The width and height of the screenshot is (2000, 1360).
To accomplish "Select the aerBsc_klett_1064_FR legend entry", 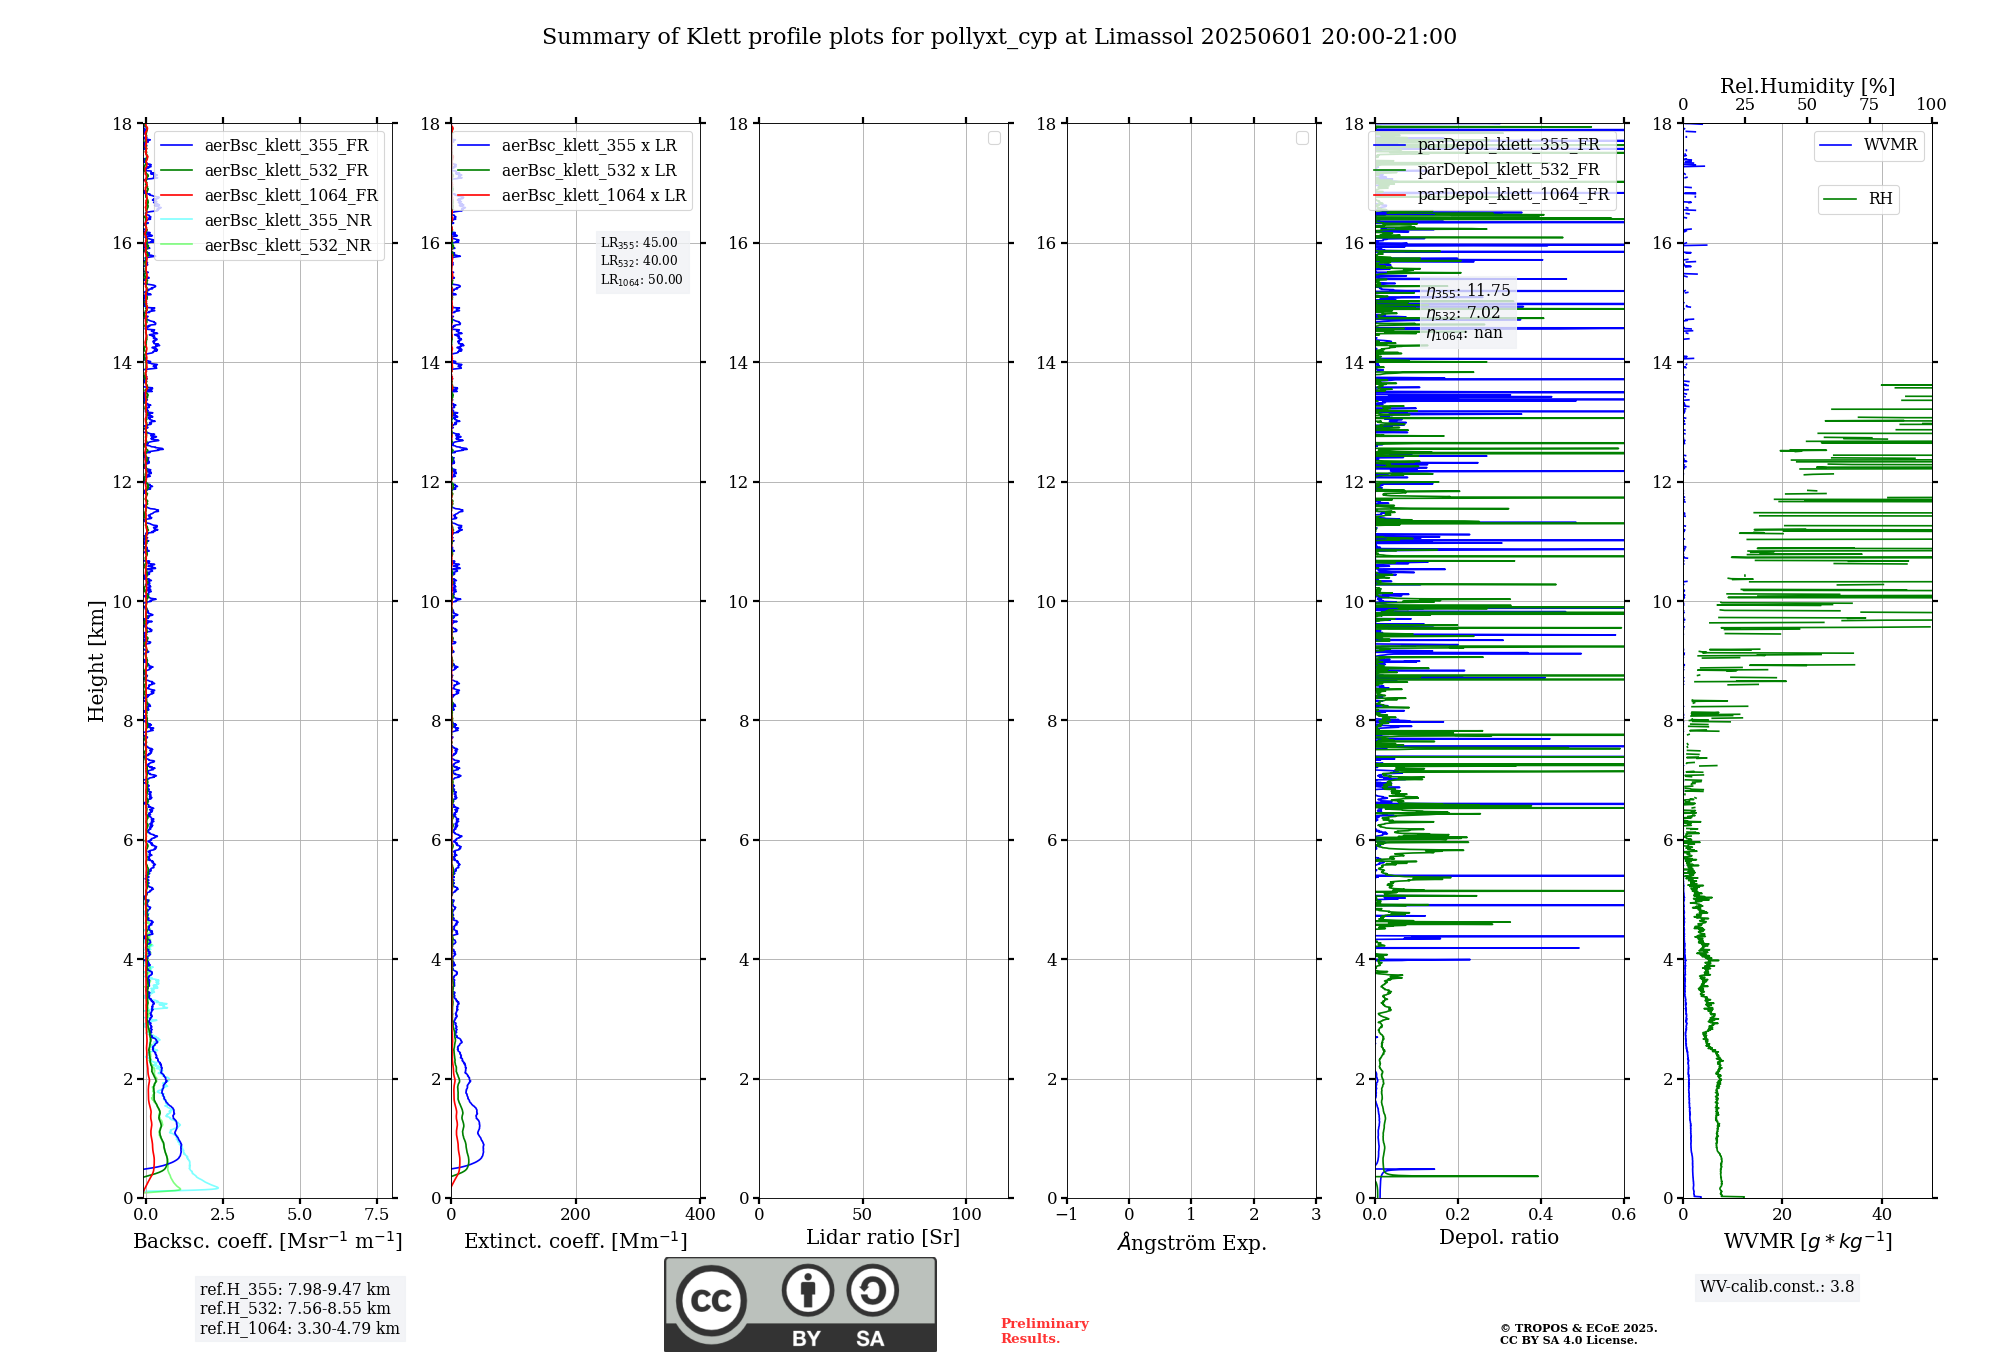I will (272, 196).
